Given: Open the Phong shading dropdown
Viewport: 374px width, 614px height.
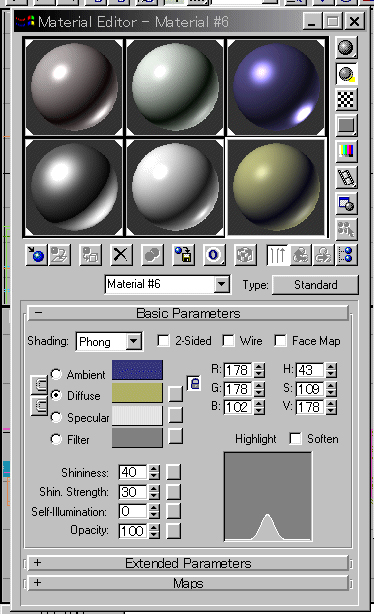Looking at the screenshot, I should [x=134, y=341].
